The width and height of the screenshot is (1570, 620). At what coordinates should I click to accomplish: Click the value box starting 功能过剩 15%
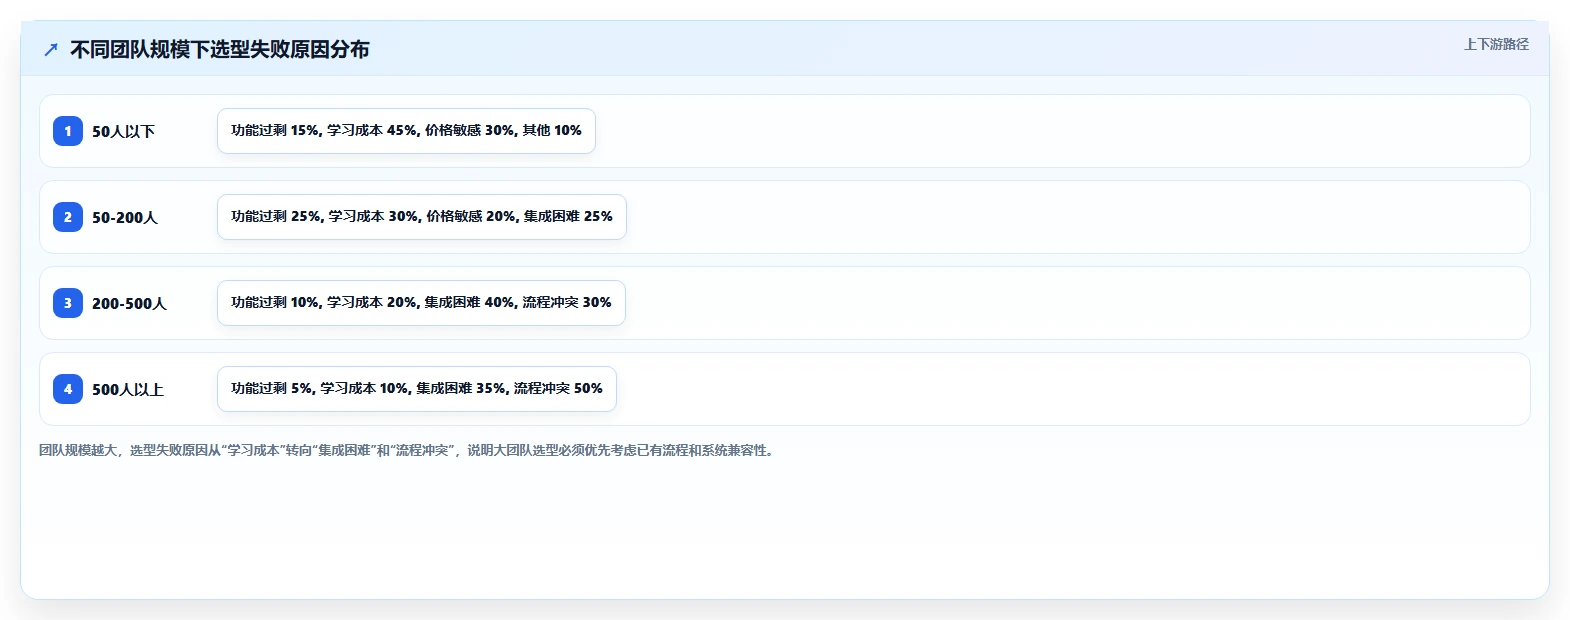click(406, 131)
